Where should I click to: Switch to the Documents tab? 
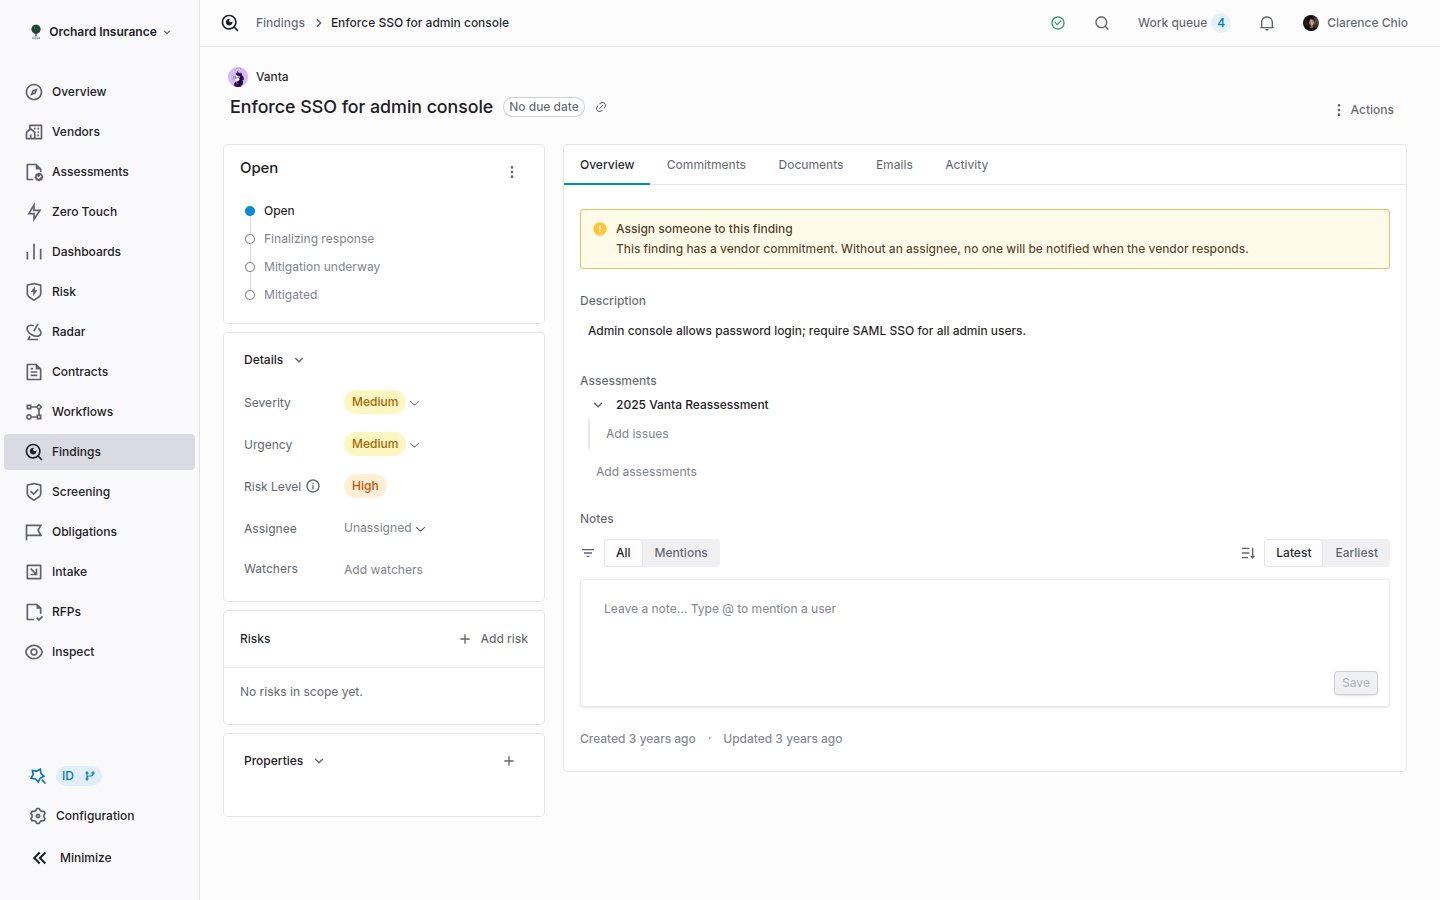(x=811, y=165)
